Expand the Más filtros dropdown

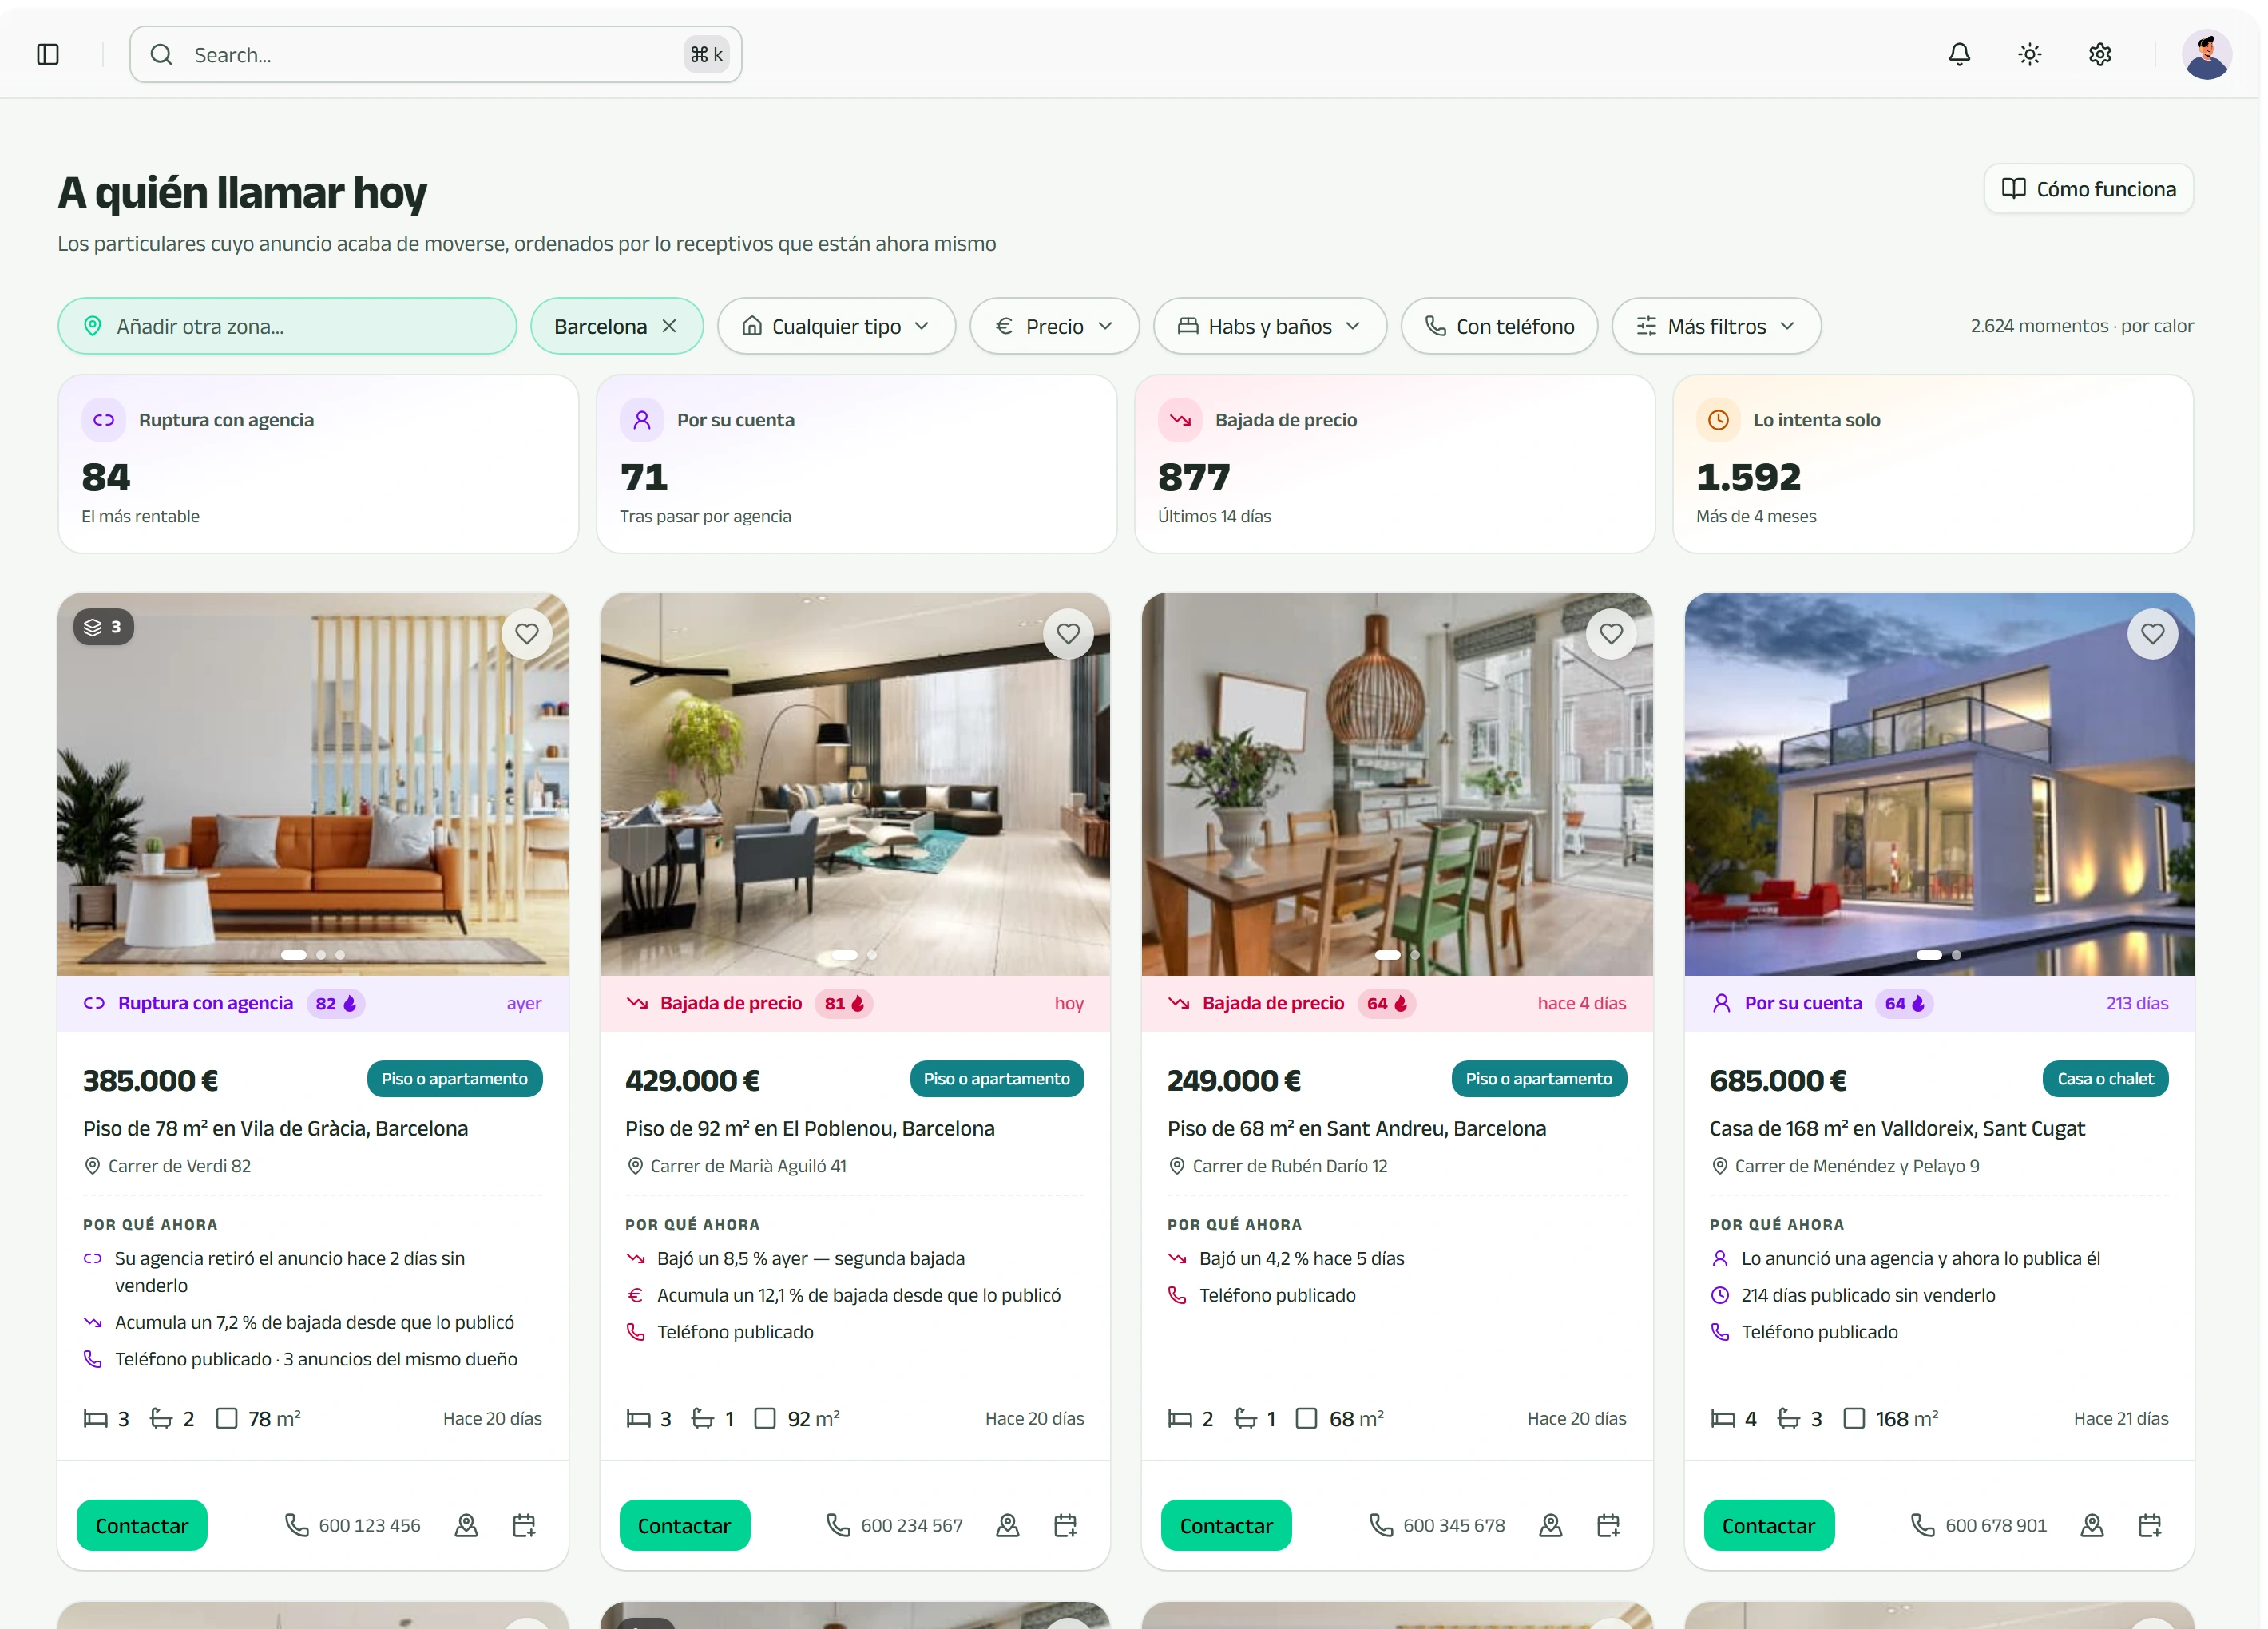coord(1715,326)
